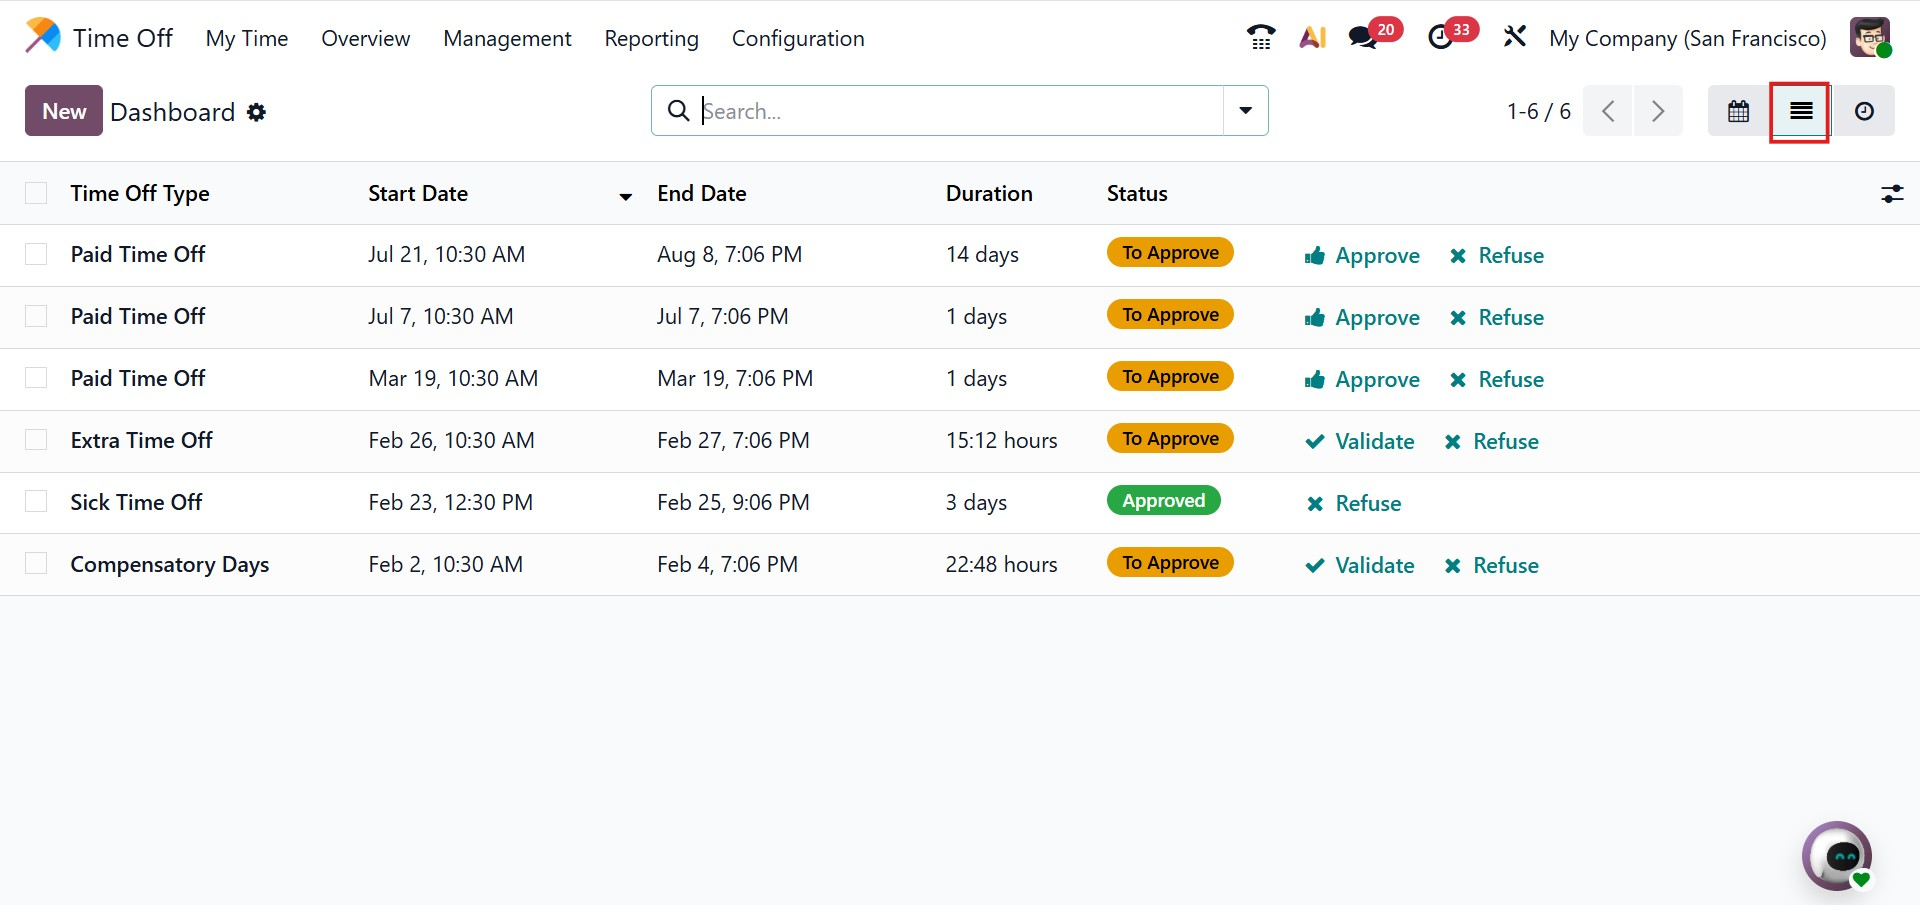Open the chat messages icon with badge 20
The image size is (1920, 905).
tap(1364, 38)
